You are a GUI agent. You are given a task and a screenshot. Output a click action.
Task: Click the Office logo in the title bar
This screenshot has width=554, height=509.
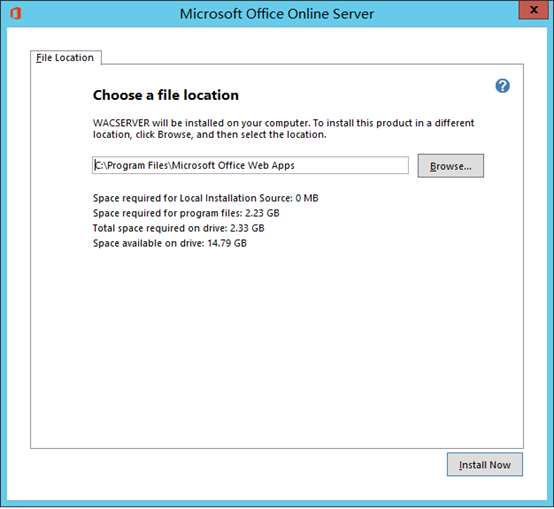16,14
